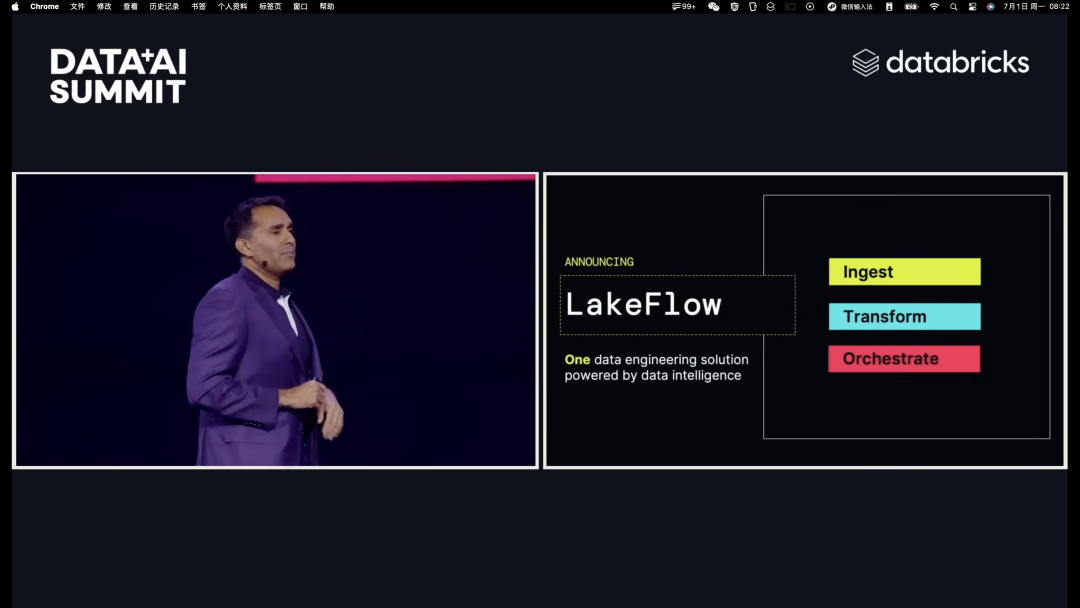Open Control Center from menu bar
The width and height of the screenshot is (1080, 608).
tap(972, 6)
